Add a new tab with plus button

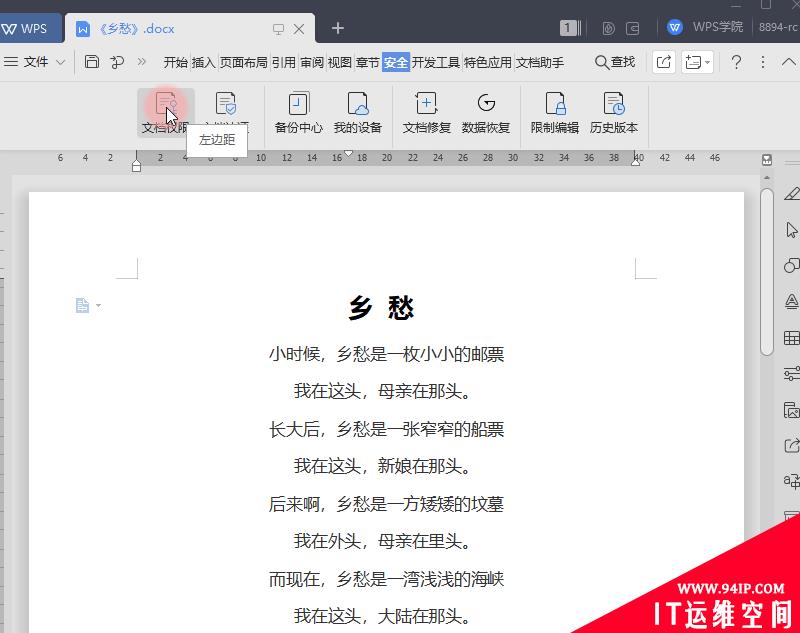pos(338,28)
